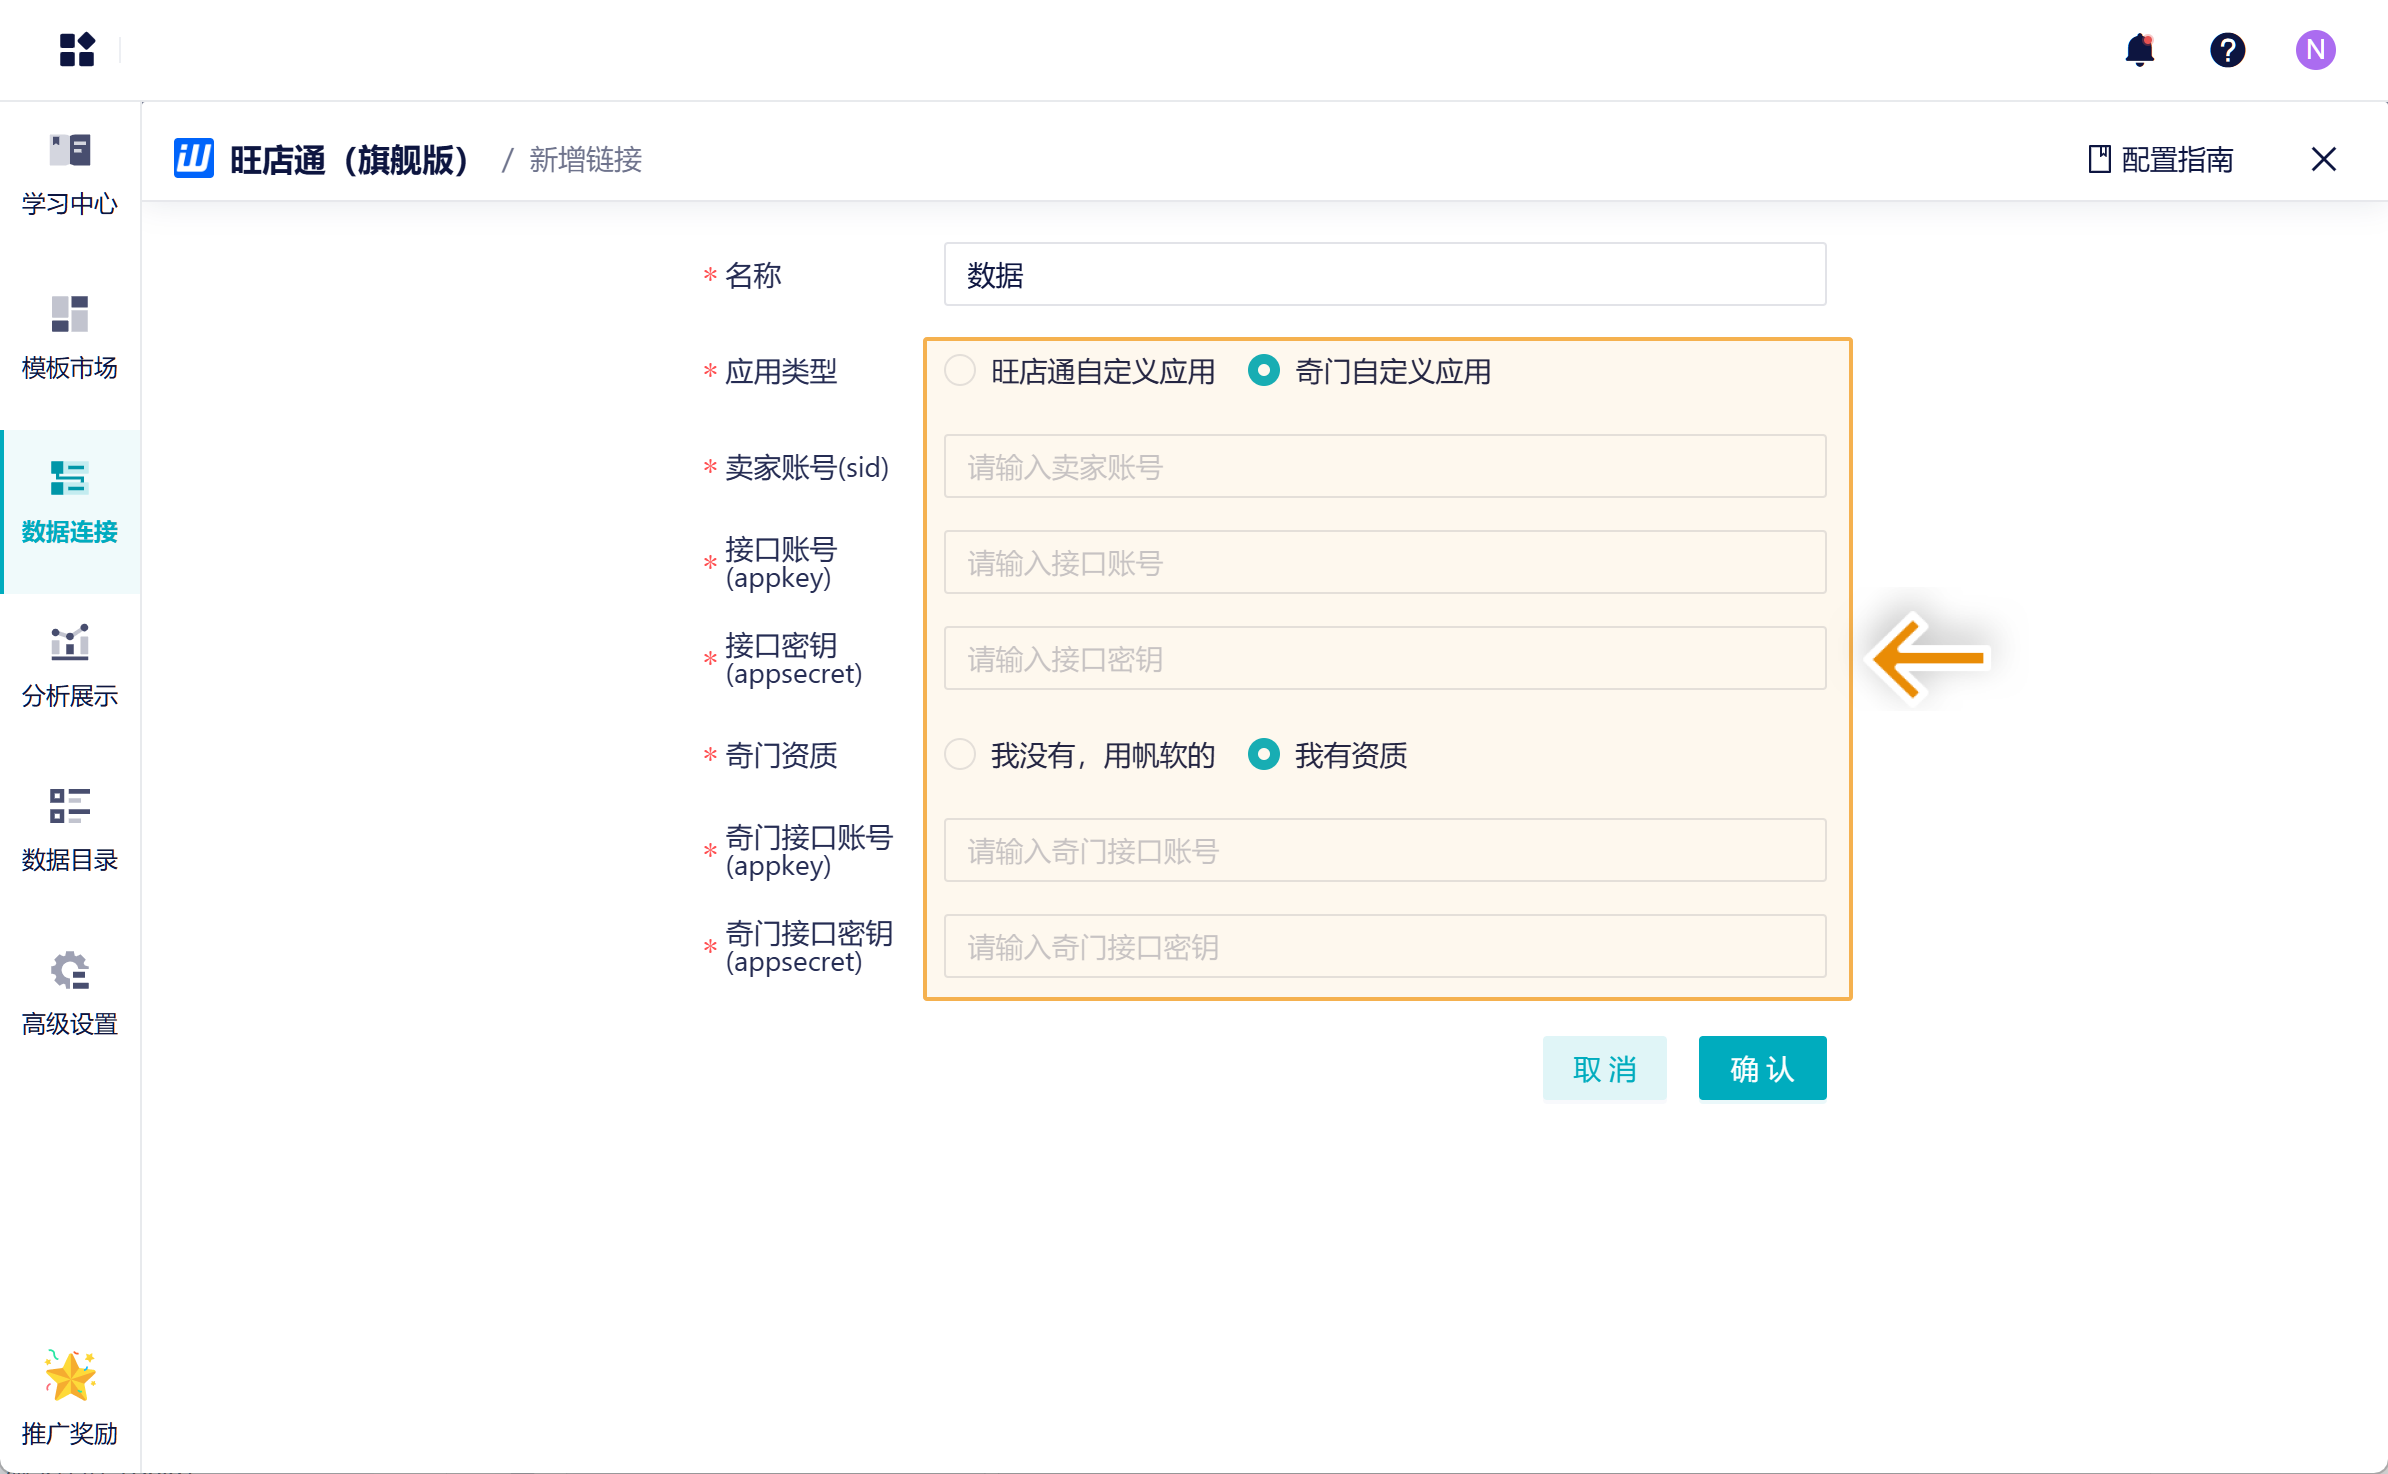Focus the 接口账号 appkey input
The width and height of the screenshot is (2388, 1474).
click(1385, 562)
